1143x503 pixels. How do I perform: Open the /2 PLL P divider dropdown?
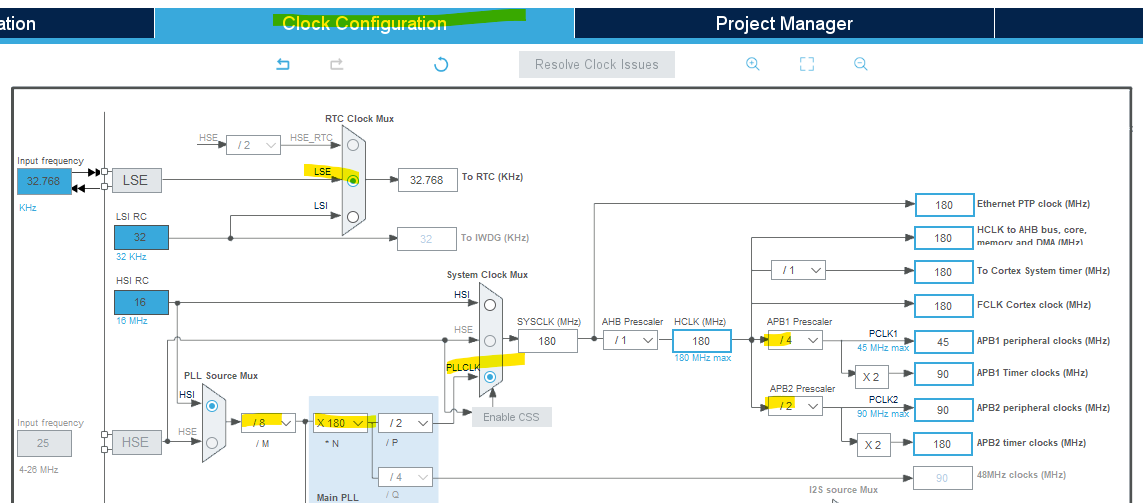click(405, 423)
